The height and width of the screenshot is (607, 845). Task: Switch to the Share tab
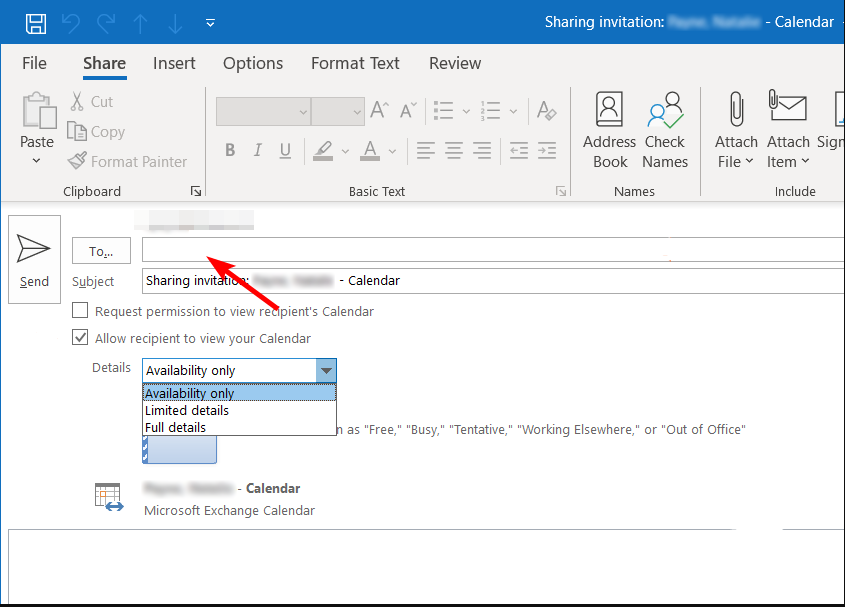click(x=105, y=63)
